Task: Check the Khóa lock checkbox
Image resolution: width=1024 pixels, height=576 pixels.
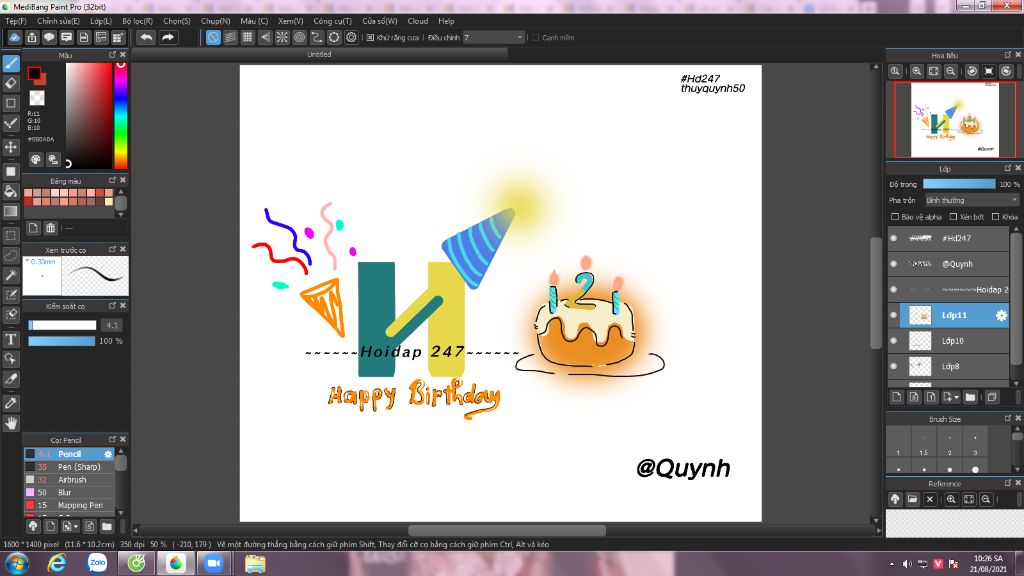Action: coord(995,217)
